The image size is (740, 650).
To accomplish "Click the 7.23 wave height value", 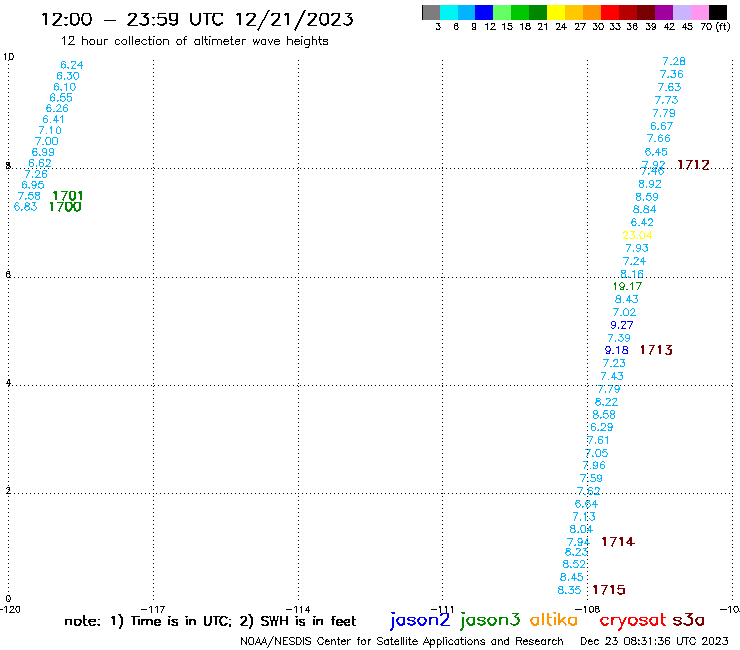I will click(614, 363).
